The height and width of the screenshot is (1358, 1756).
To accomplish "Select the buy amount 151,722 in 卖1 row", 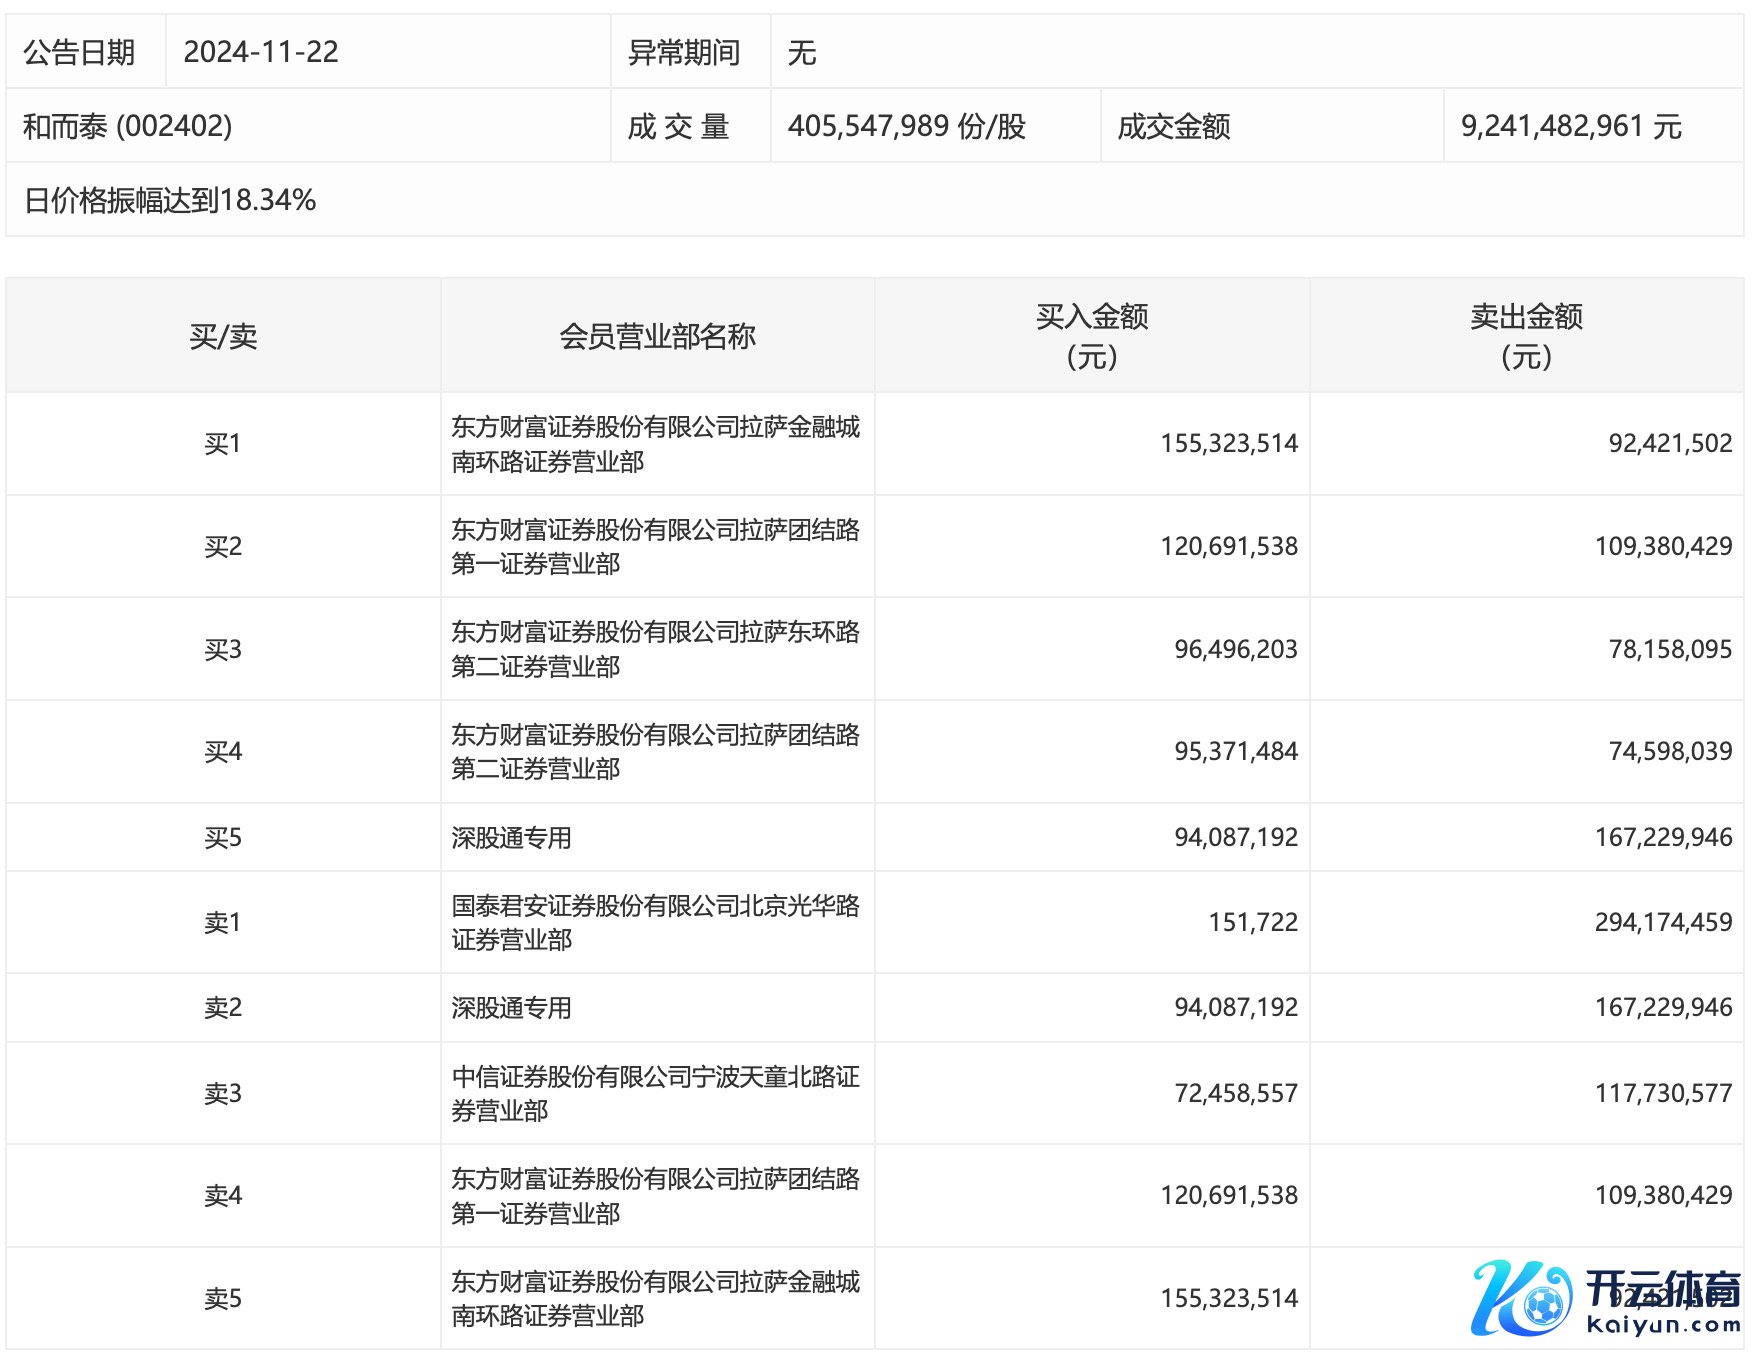I will [1252, 922].
